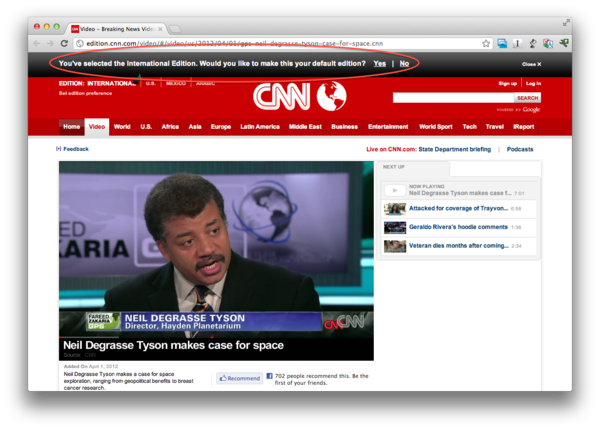
Task: Click the Log in link
Action: pyautogui.click(x=533, y=83)
